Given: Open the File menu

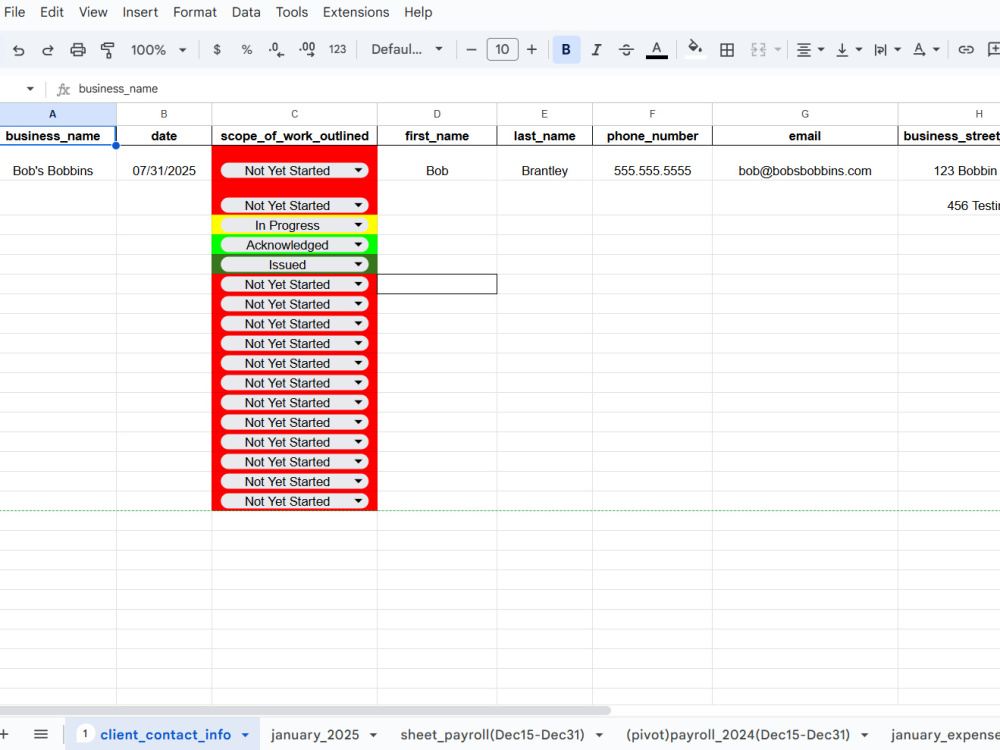Looking at the screenshot, I should pyautogui.click(x=14, y=12).
